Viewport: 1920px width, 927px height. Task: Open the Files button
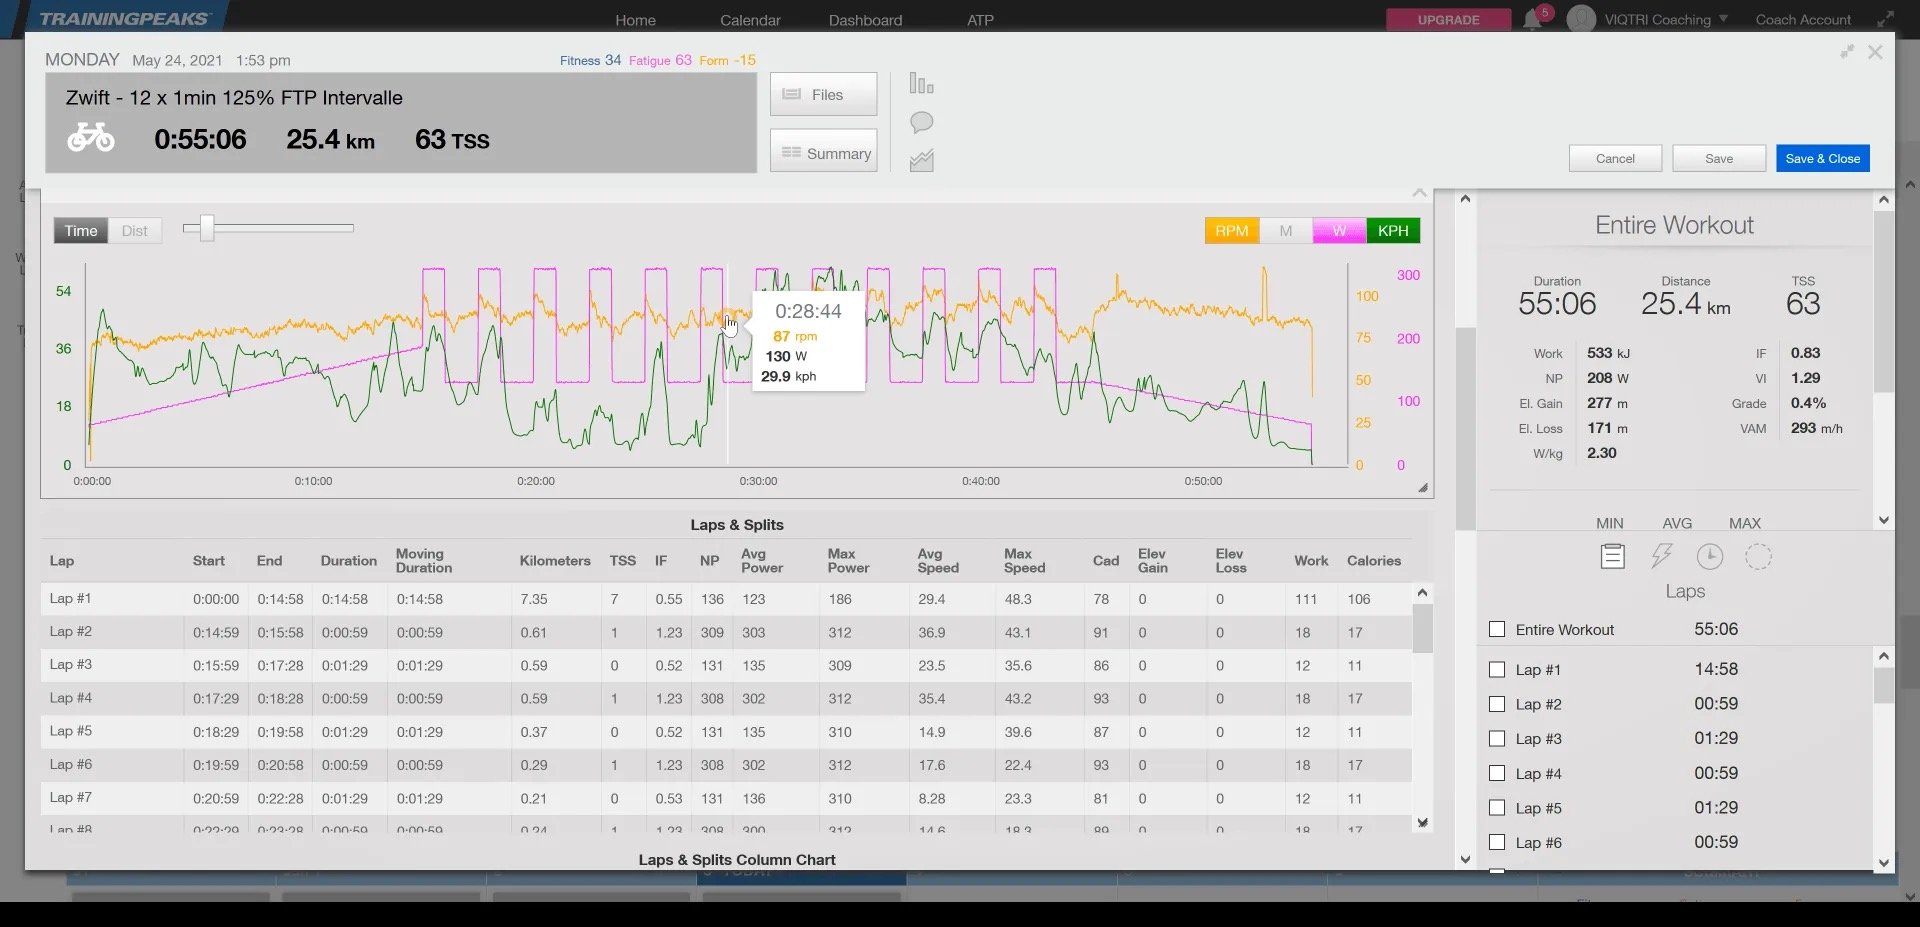click(823, 94)
